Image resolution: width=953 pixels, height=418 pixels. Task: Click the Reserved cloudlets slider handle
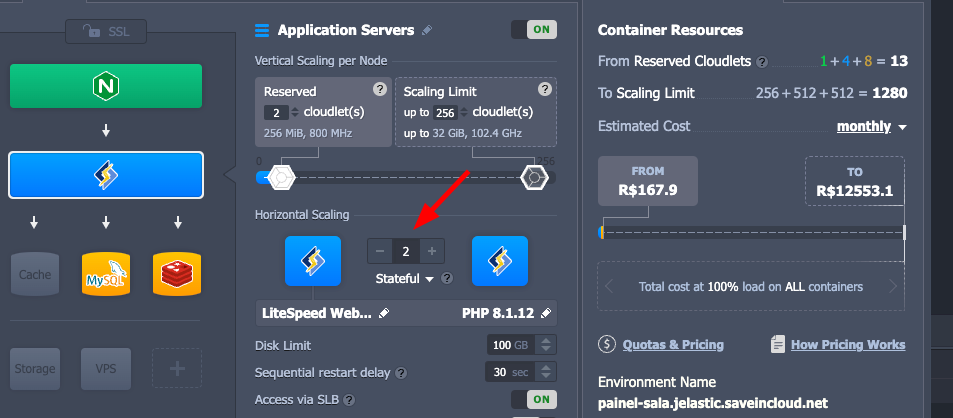pos(283,178)
